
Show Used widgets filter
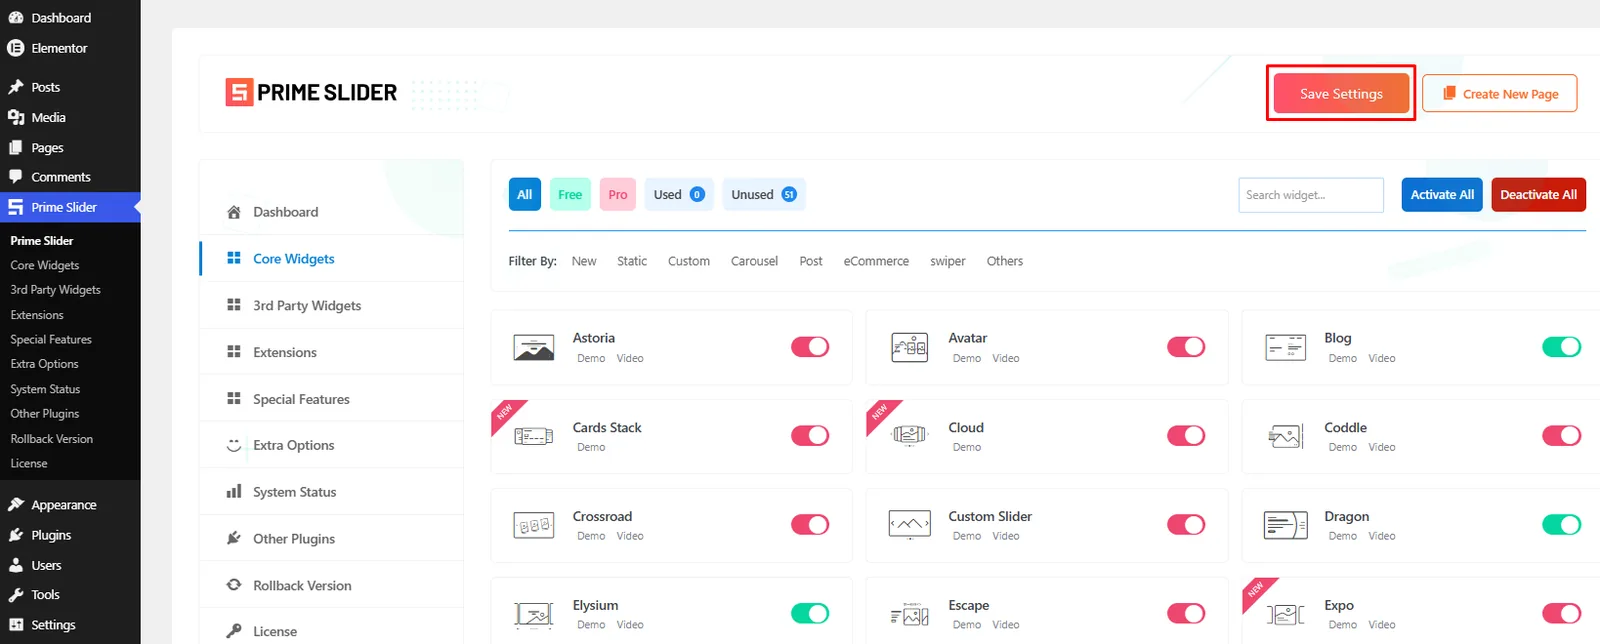(x=679, y=194)
